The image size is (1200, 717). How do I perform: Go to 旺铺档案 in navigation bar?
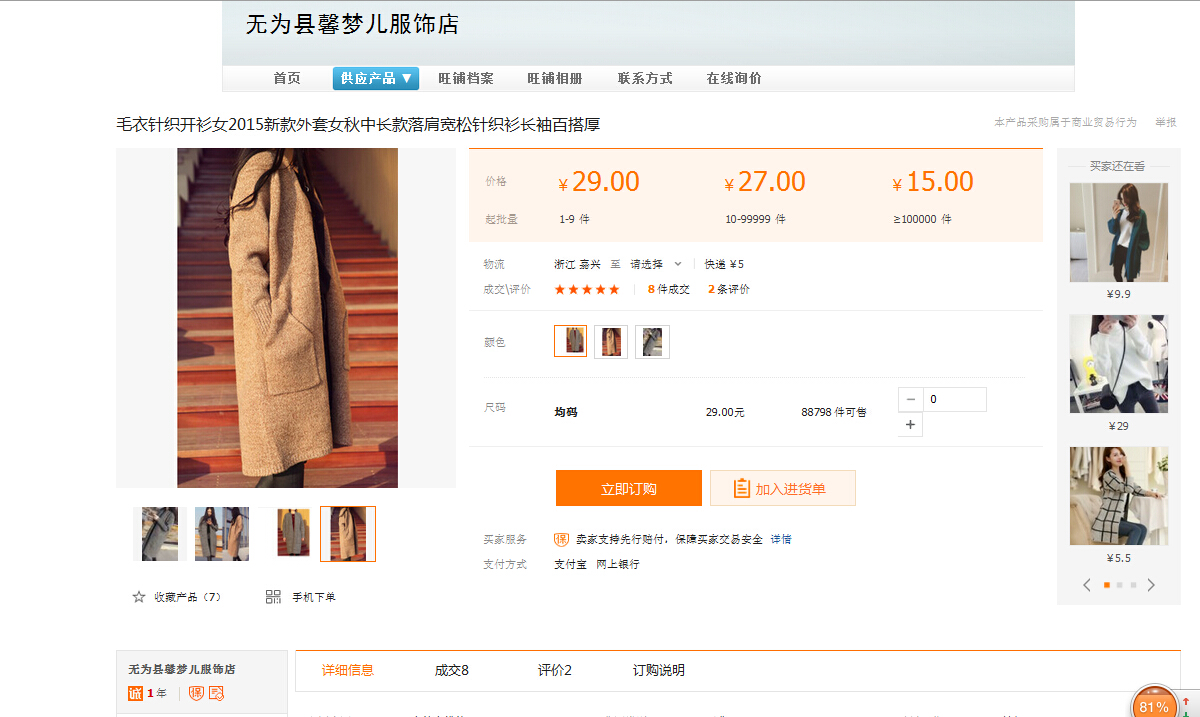pyautogui.click(x=465, y=78)
